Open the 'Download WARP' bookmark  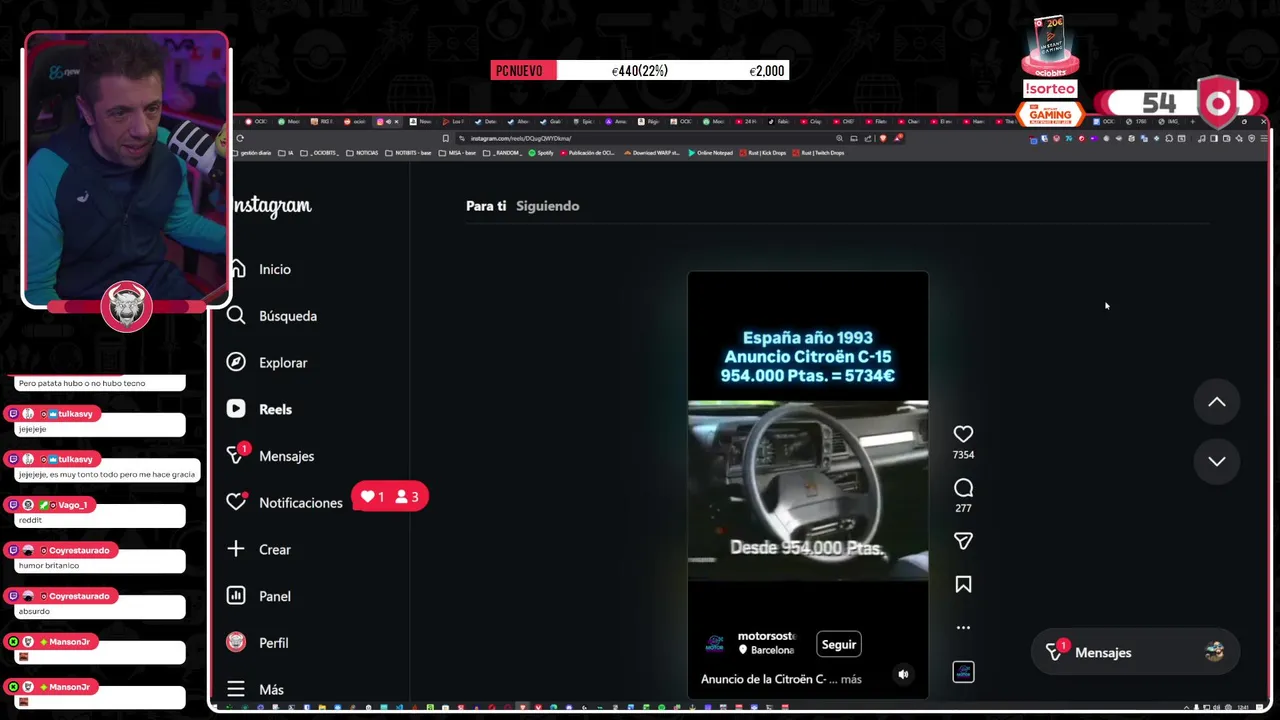click(652, 153)
